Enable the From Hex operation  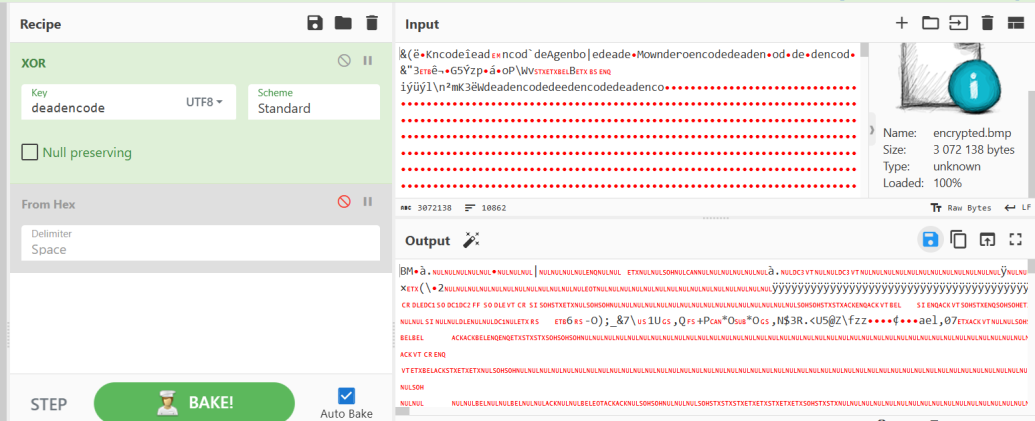(x=344, y=202)
